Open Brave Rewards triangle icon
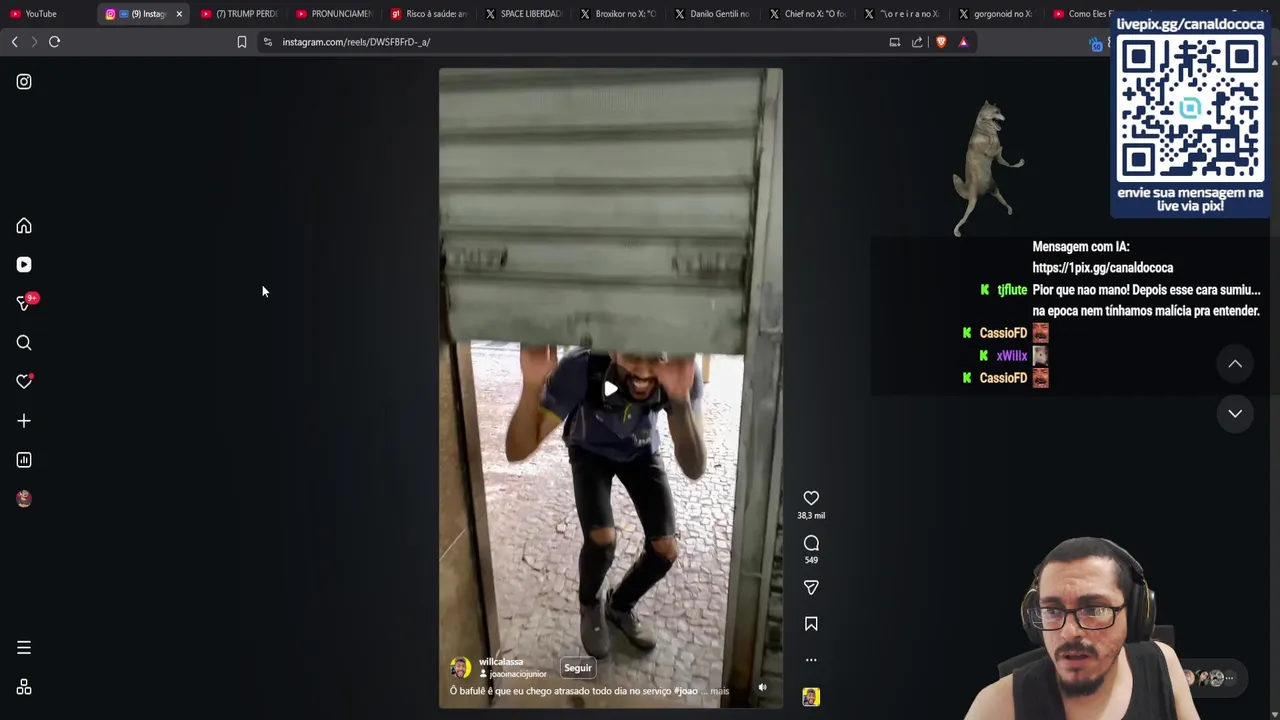 click(x=963, y=42)
